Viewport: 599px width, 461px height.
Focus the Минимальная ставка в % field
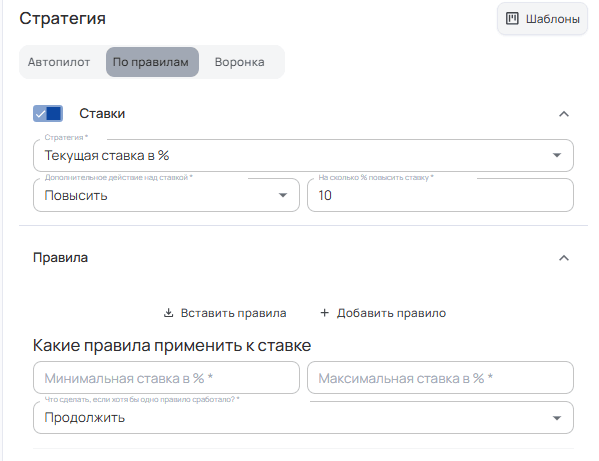(x=167, y=378)
